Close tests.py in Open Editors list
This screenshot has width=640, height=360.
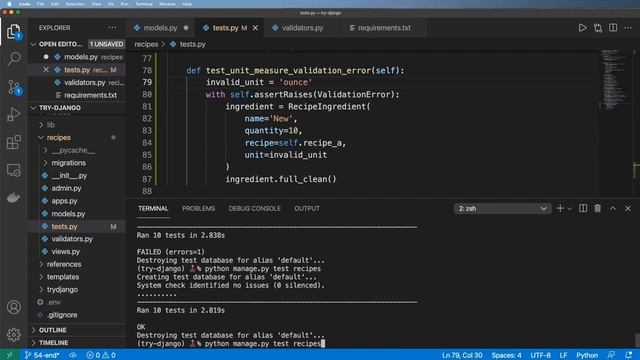tap(46, 70)
